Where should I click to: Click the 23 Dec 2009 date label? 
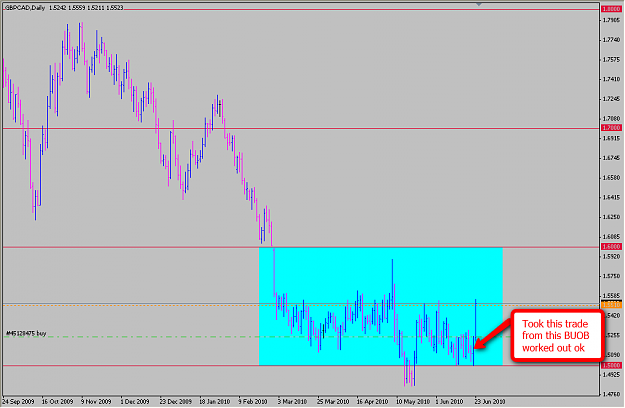point(175,402)
